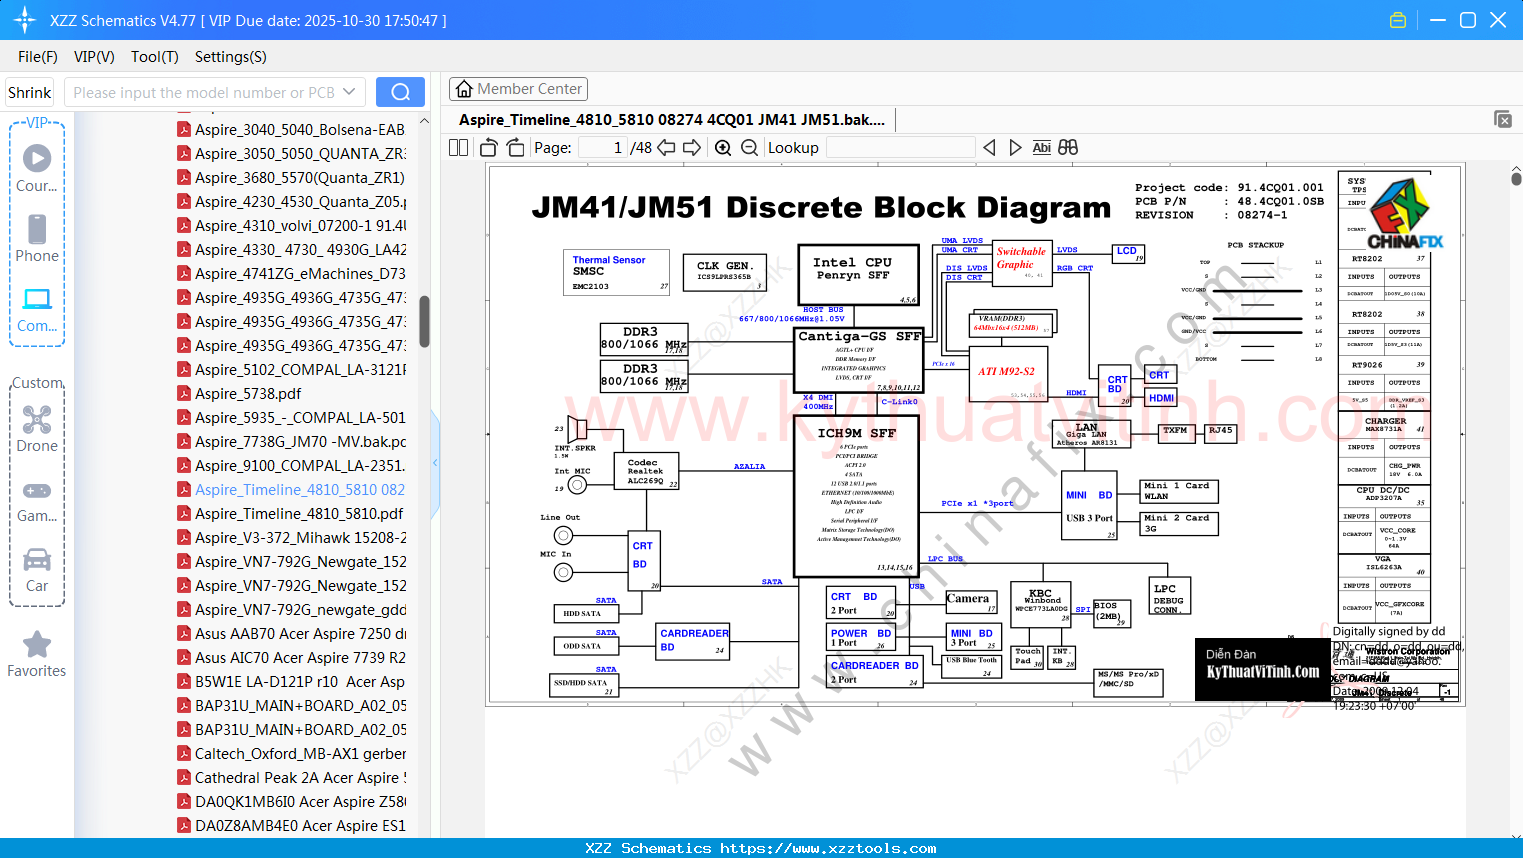Click the page number input box
Viewport: 1523px width, 858px height.
tap(603, 147)
